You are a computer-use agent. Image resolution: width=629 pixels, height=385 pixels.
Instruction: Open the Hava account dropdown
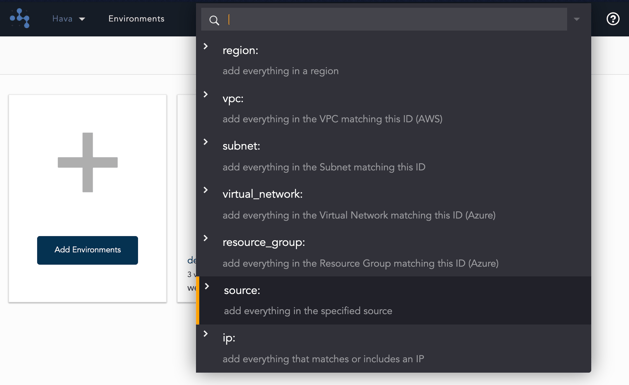coord(68,19)
